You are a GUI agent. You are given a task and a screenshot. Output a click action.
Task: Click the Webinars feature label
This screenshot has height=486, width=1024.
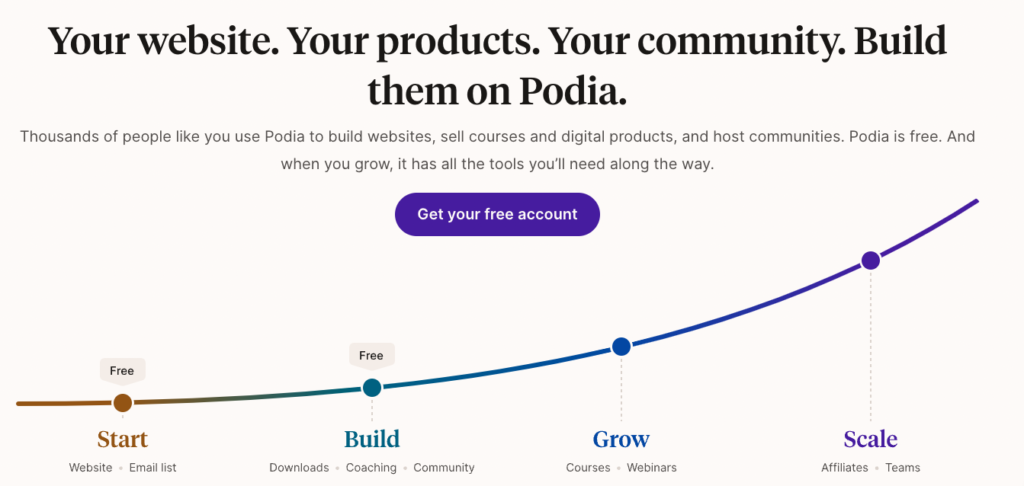pyautogui.click(x=652, y=468)
